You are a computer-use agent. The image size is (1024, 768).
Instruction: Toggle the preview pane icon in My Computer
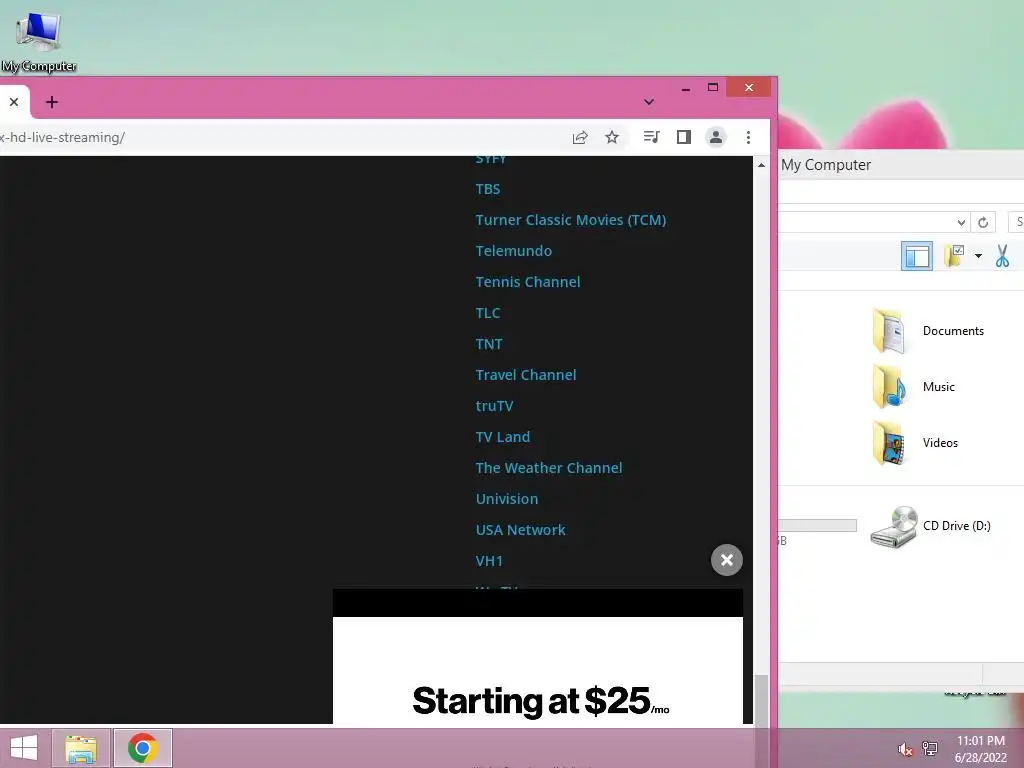point(917,255)
